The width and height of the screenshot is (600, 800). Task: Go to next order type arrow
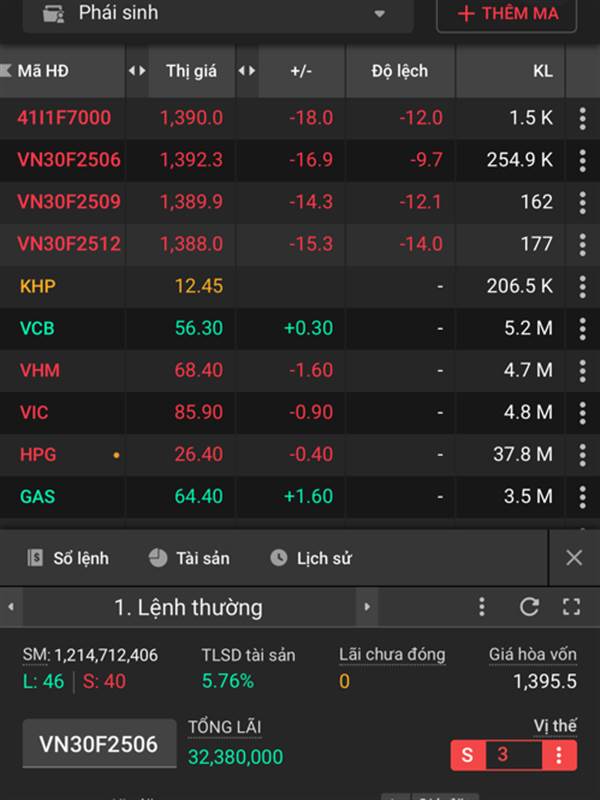click(x=367, y=607)
